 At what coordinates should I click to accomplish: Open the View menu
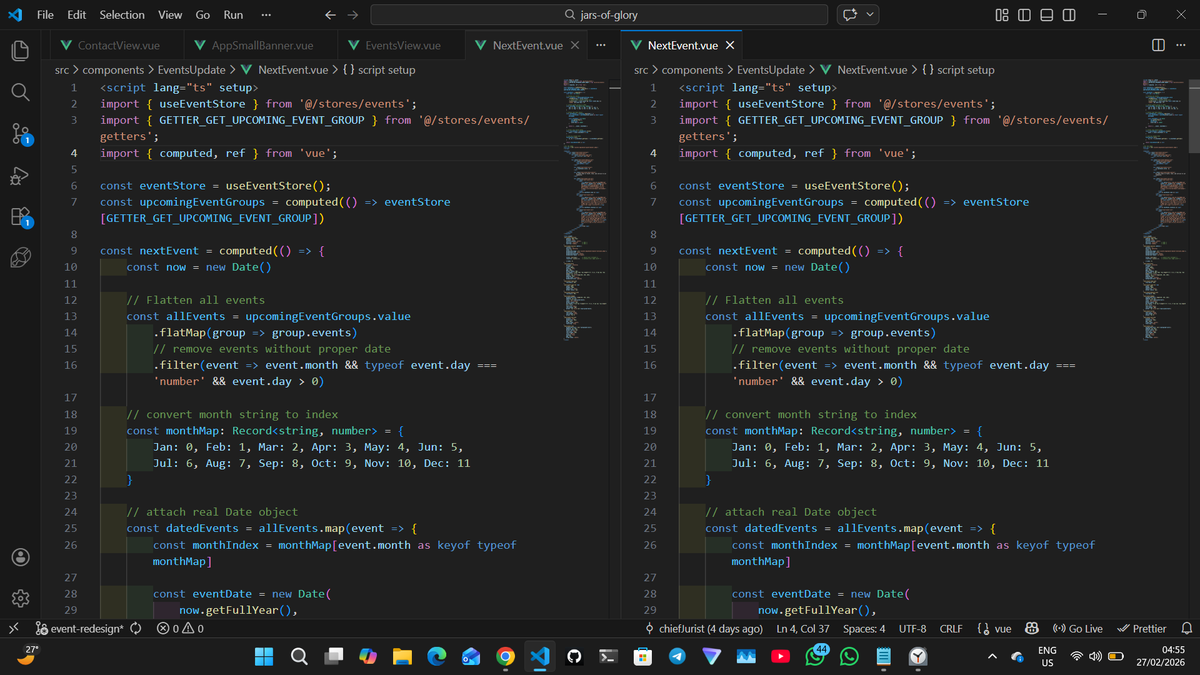pyautogui.click(x=170, y=15)
